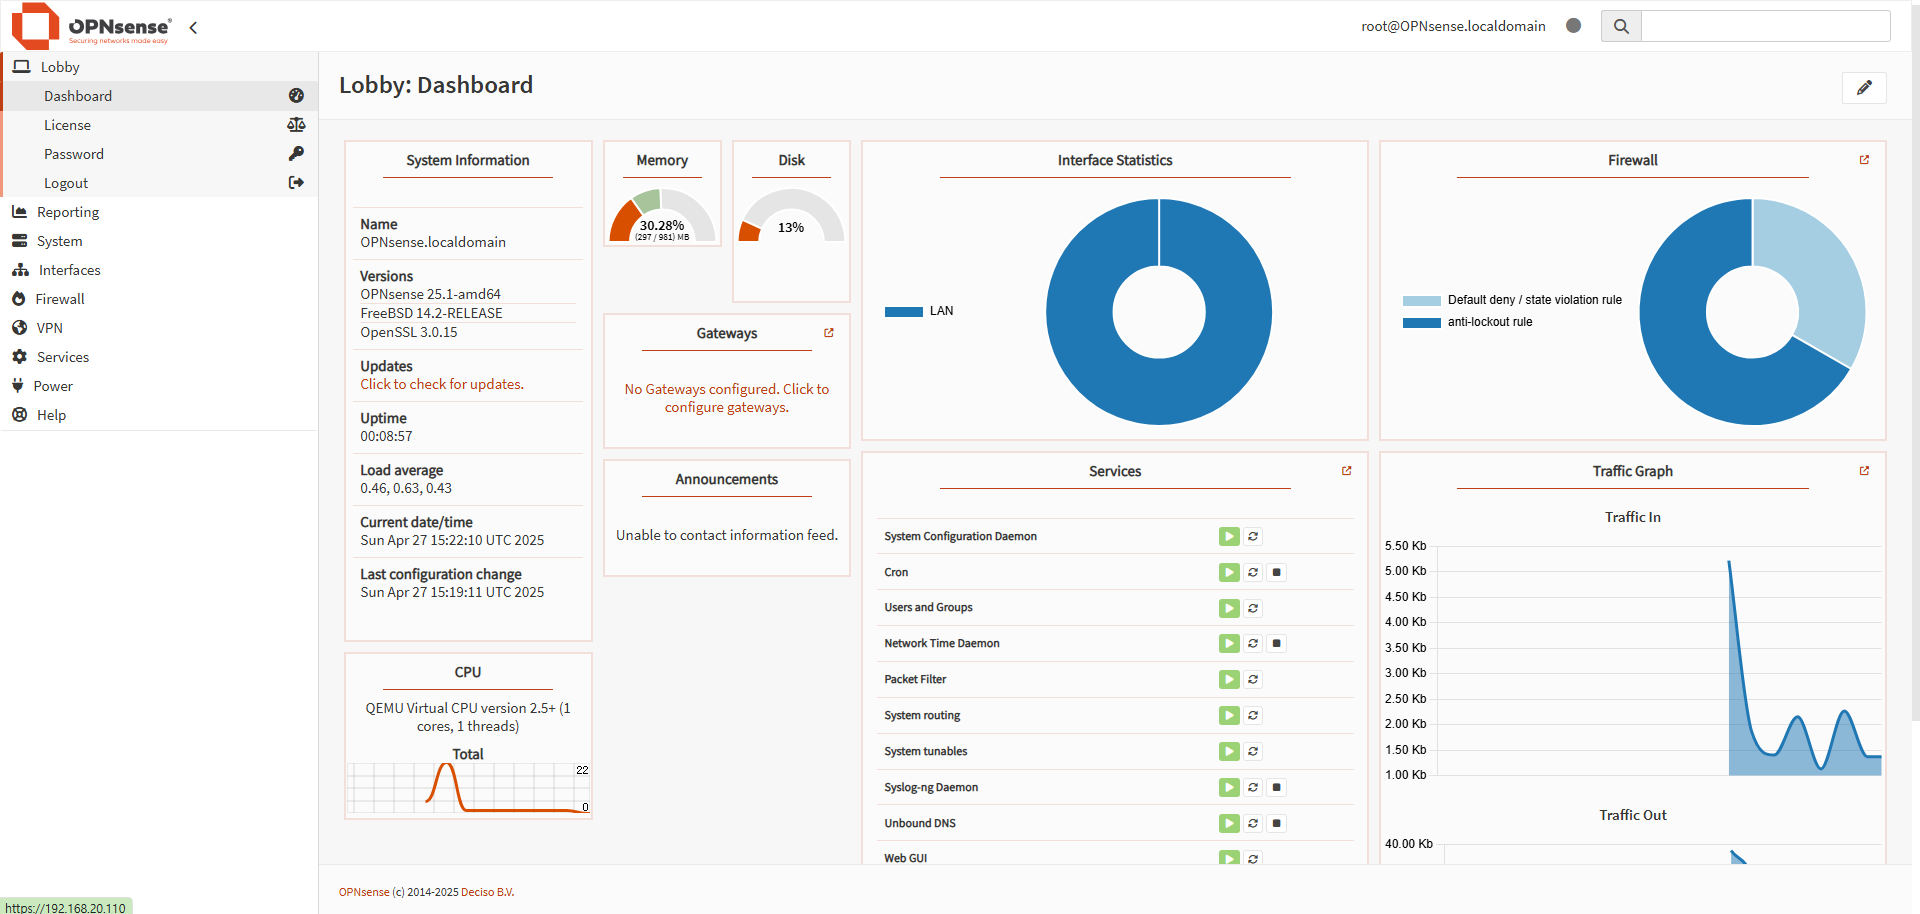This screenshot has height=914, width=1920.
Task: Restart Users and Groups service
Action: pyautogui.click(x=1253, y=608)
